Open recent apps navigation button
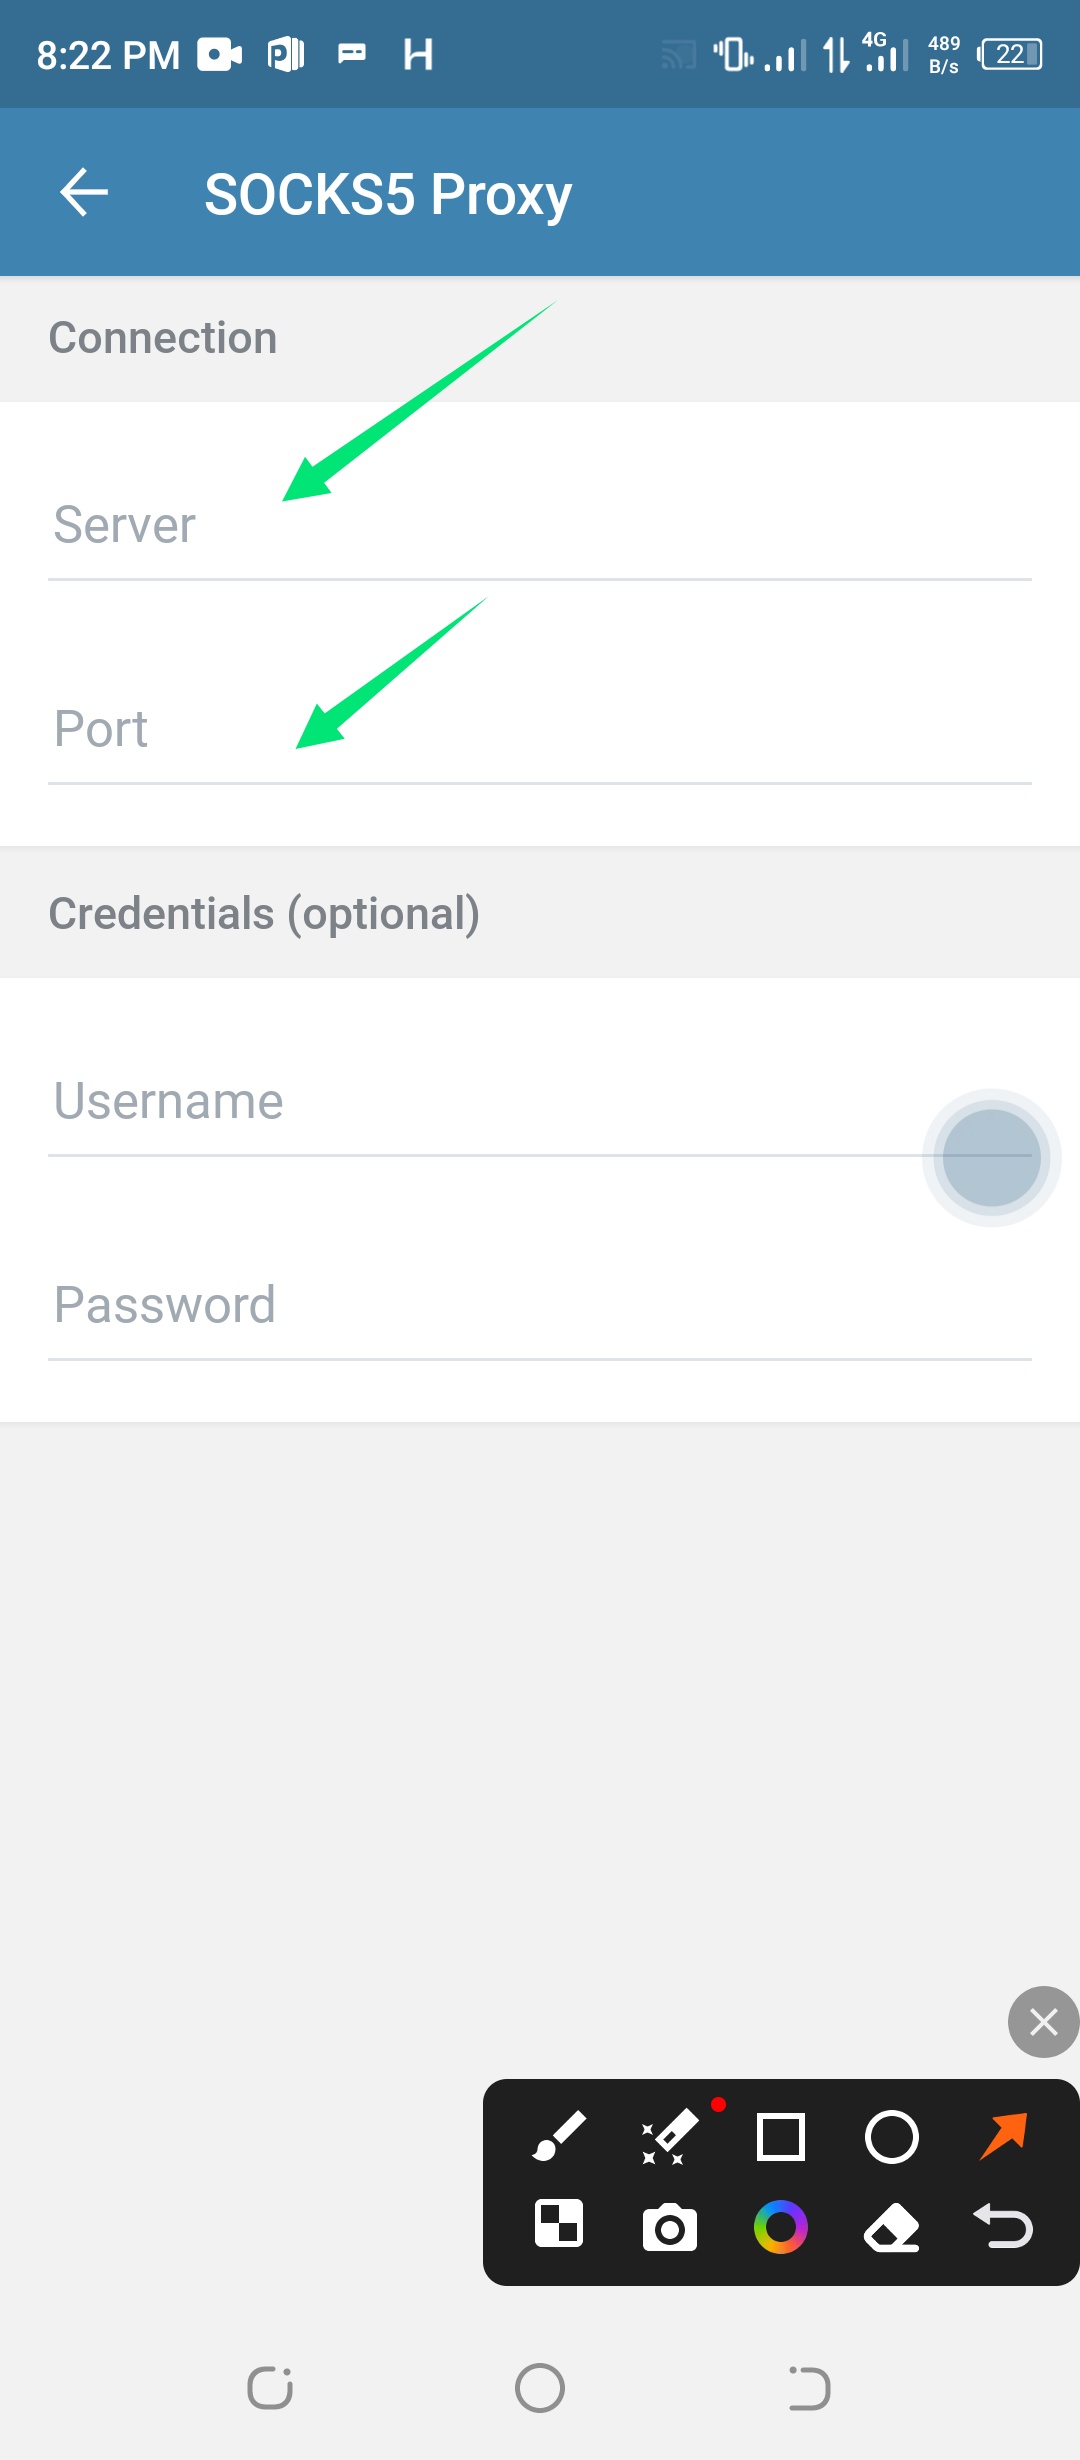Viewport: 1080px width, 2460px height. pyautogui.click(x=270, y=2388)
